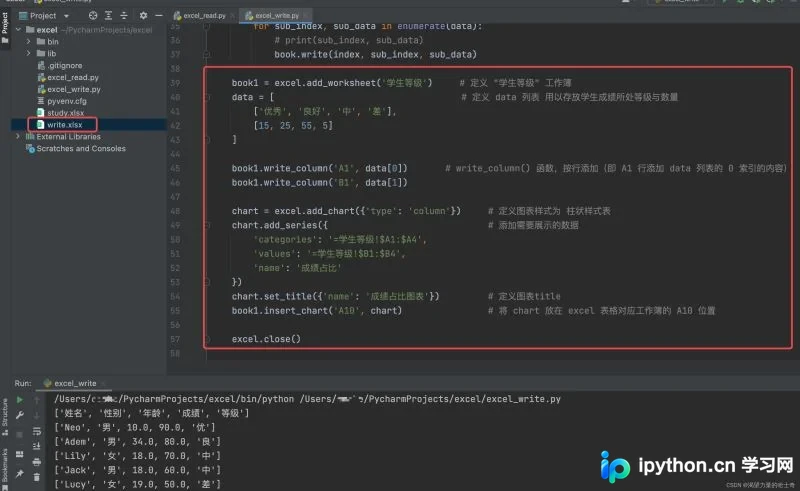Expand External Libraries node
Viewport: 800px width, 491px height.
pos(18,136)
